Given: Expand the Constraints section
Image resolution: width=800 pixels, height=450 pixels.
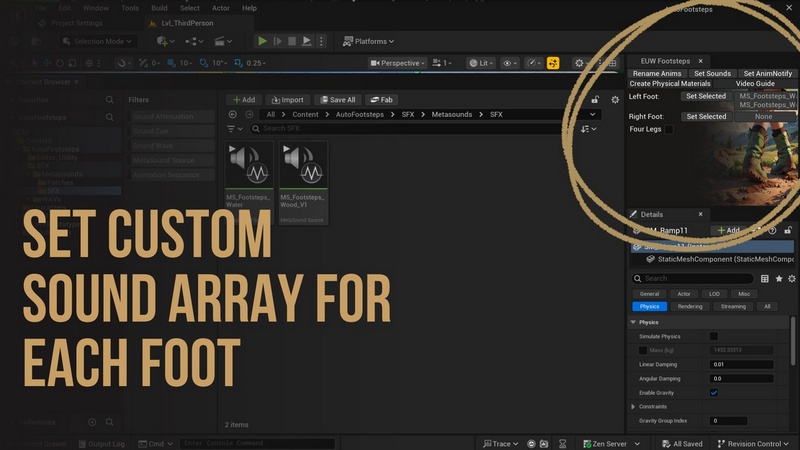Looking at the screenshot, I should click(x=634, y=407).
